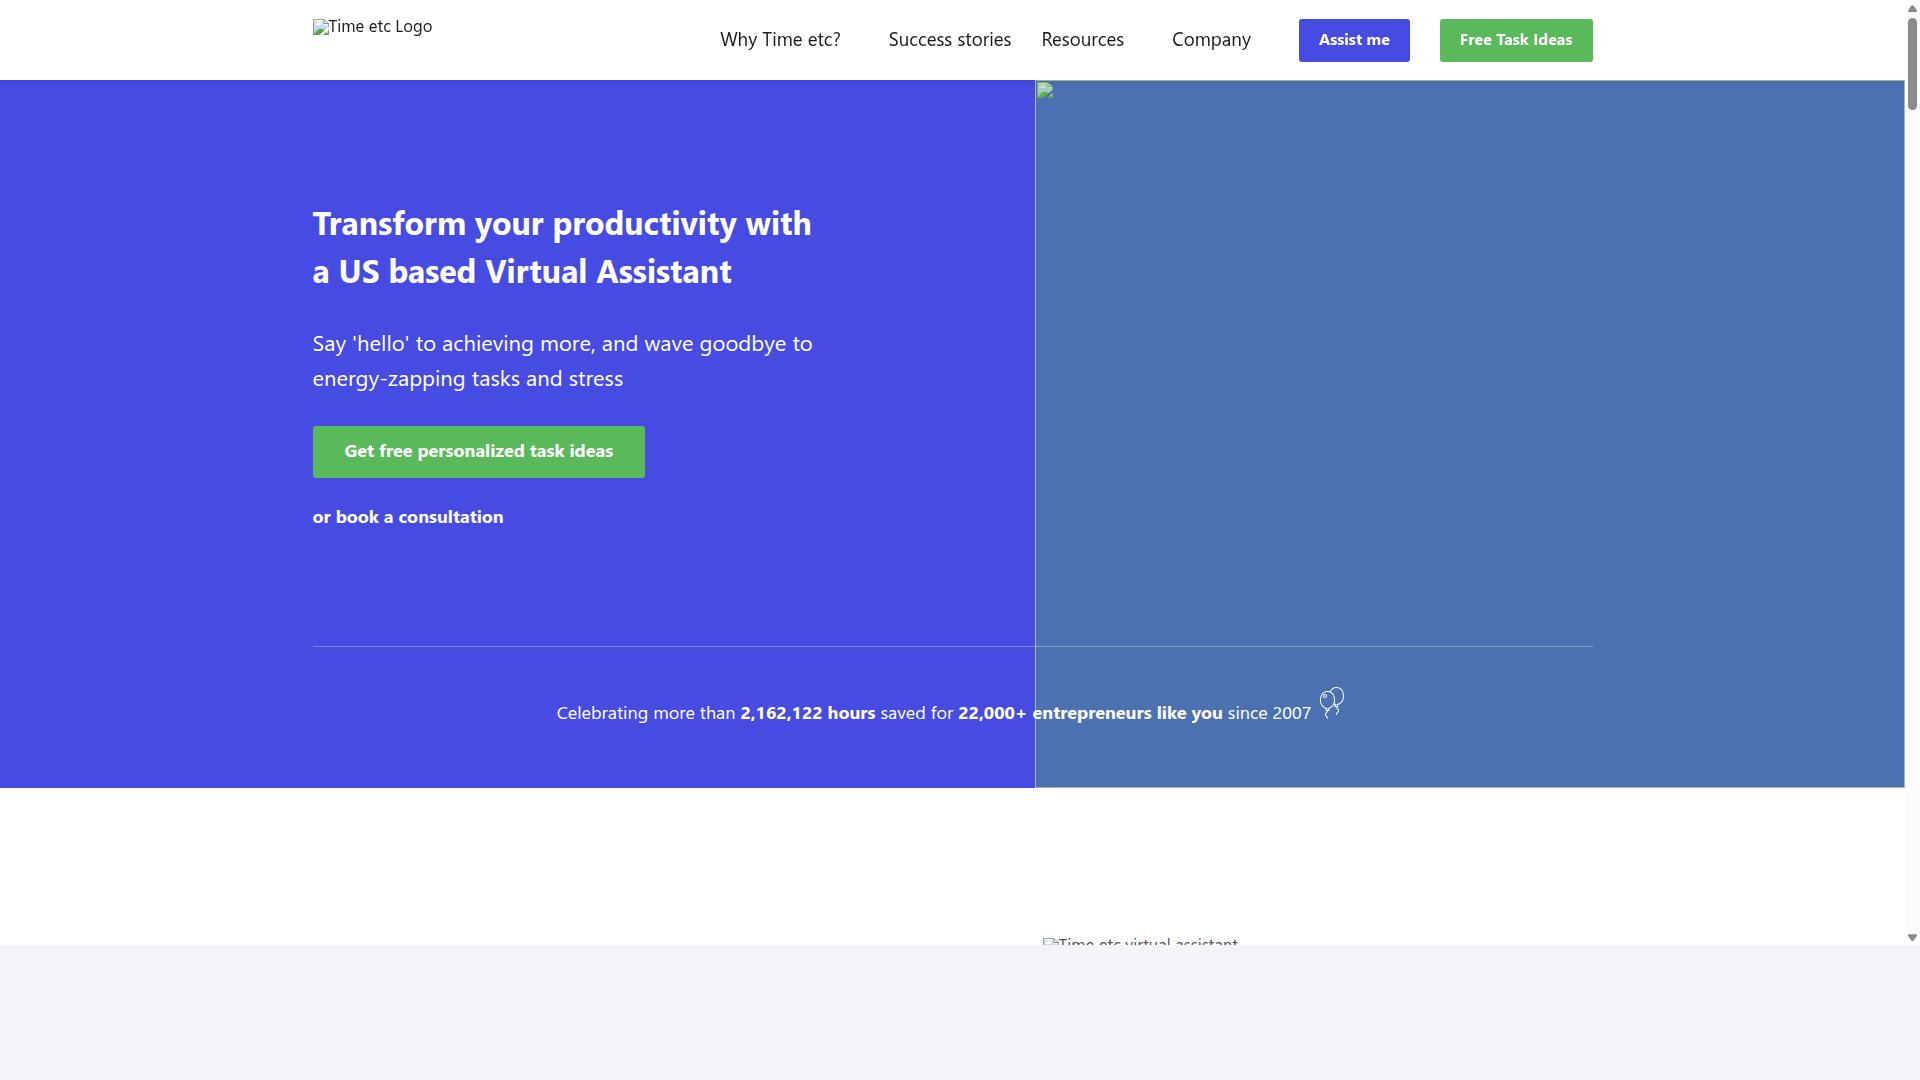Get free personalized task ideas button
Image resolution: width=1920 pixels, height=1080 pixels.
[x=478, y=452]
